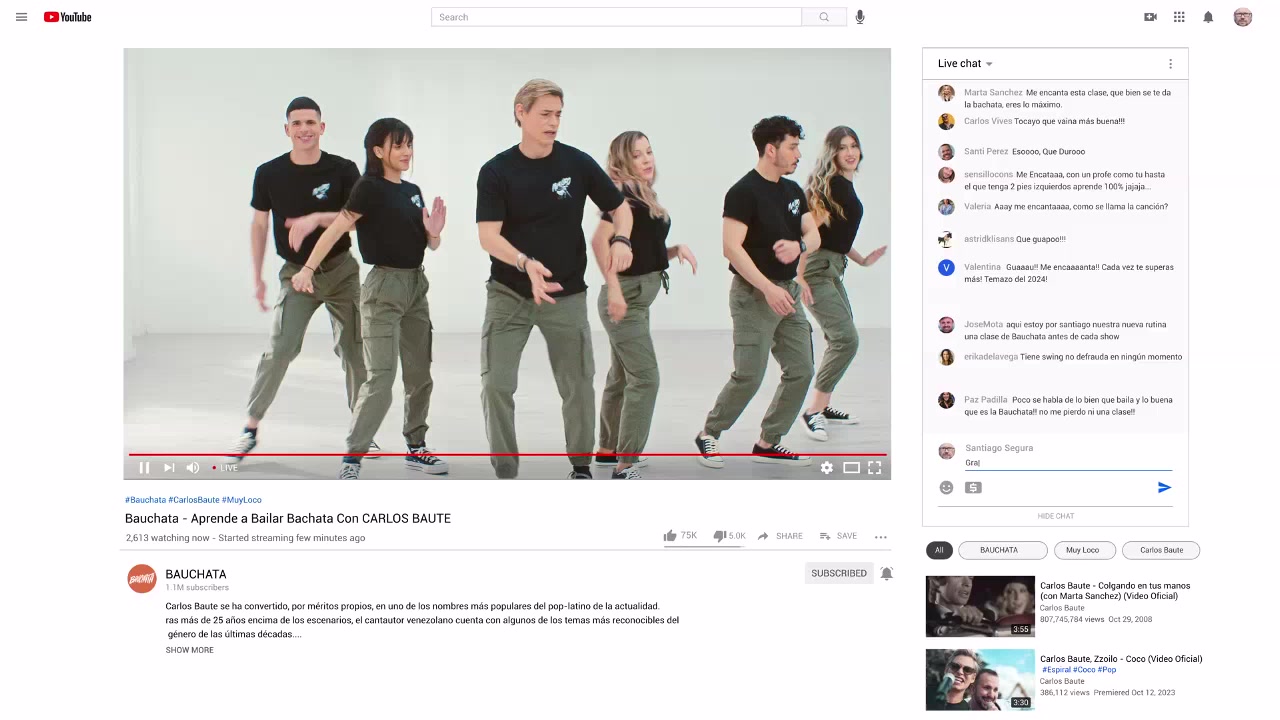Click the sensillocons chat author name
Viewport: 1280px width, 720px height.
pyautogui.click(x=988, y=175)
